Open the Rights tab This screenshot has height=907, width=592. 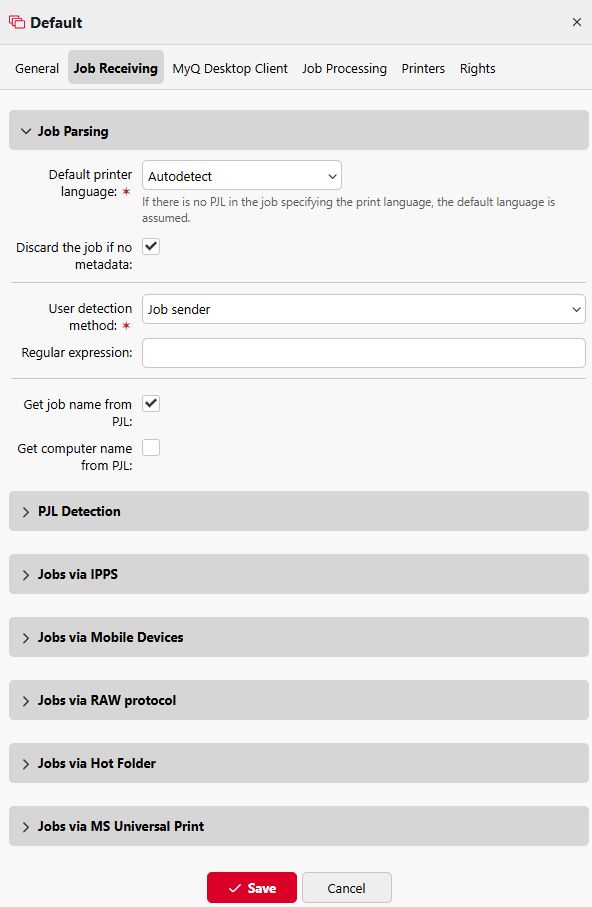tap(477, 68)
